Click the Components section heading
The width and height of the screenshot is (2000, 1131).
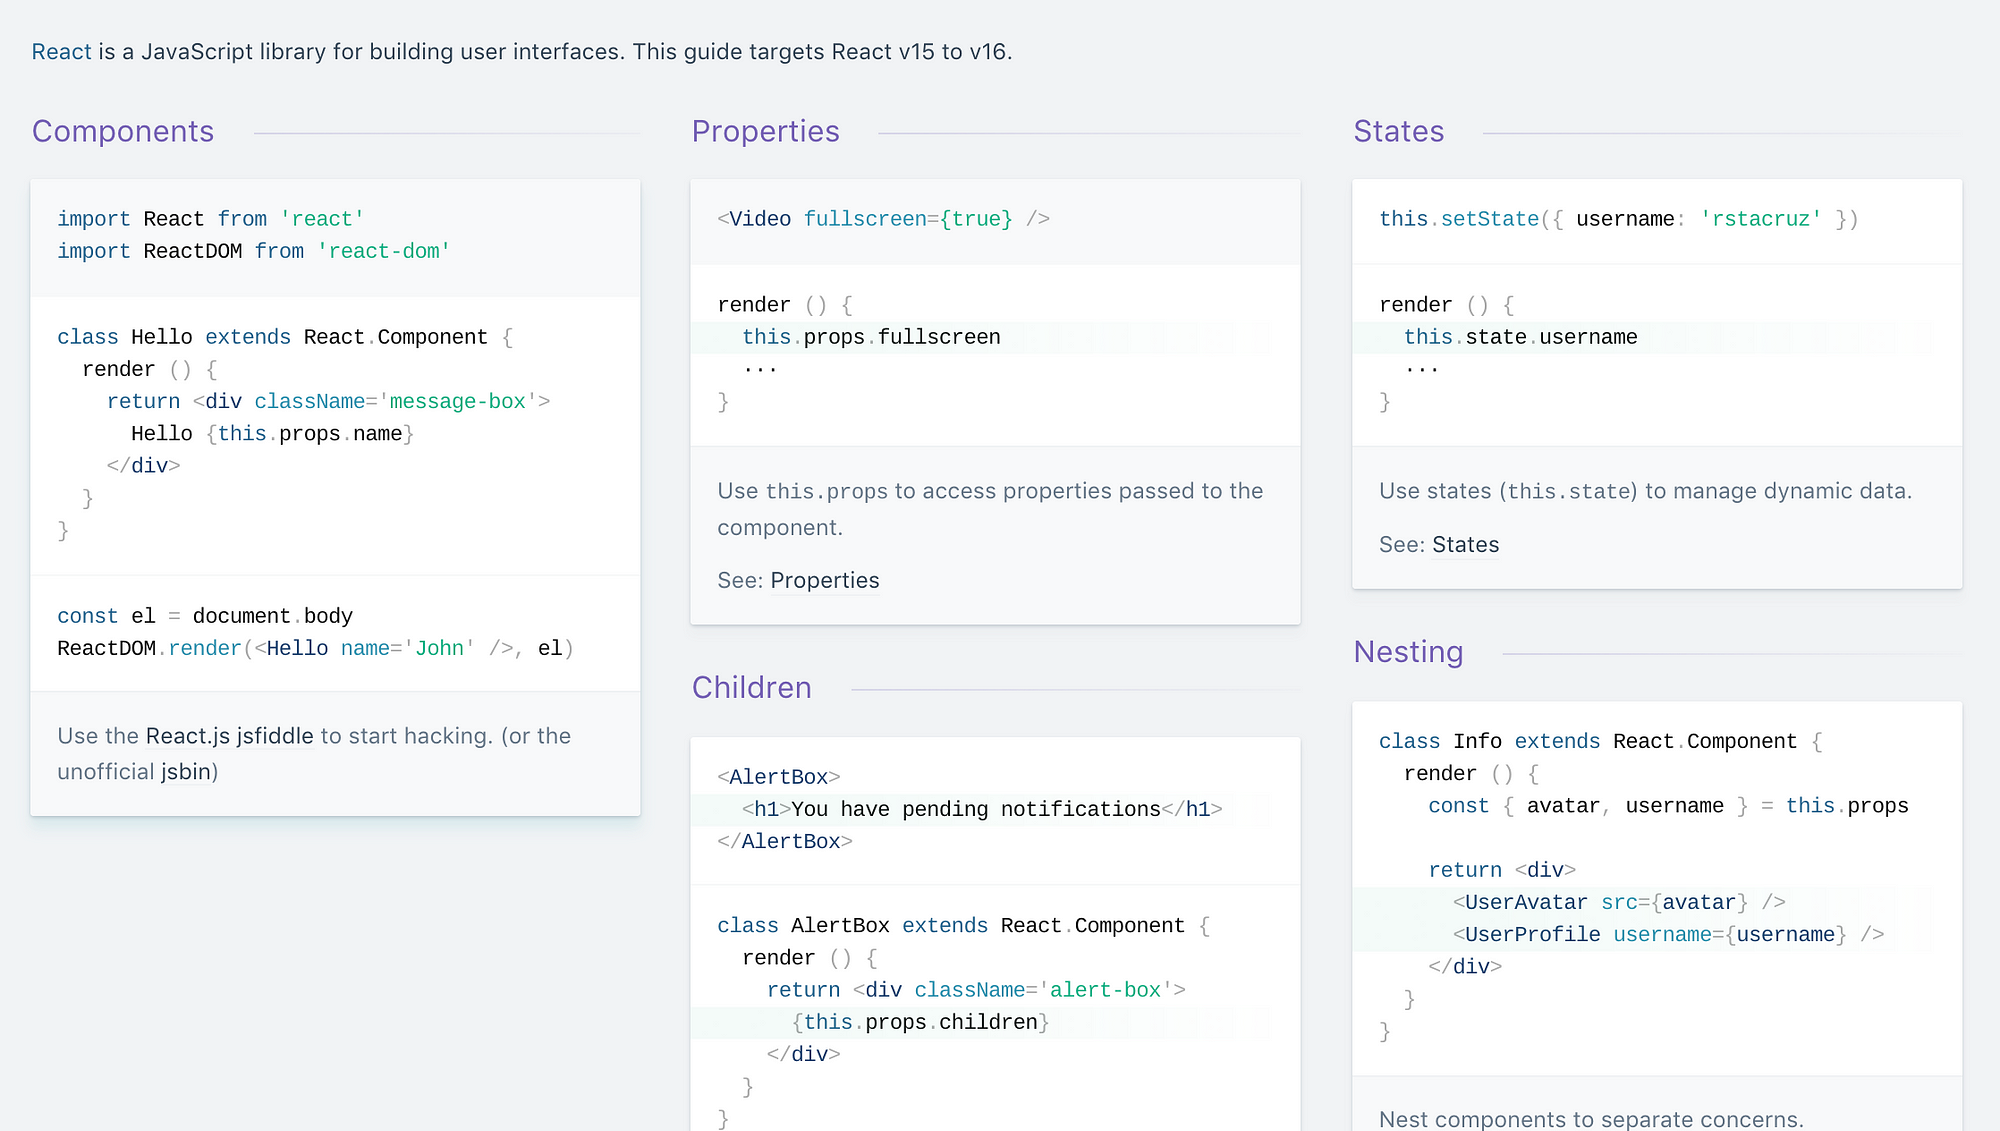(x=123, y=132)
